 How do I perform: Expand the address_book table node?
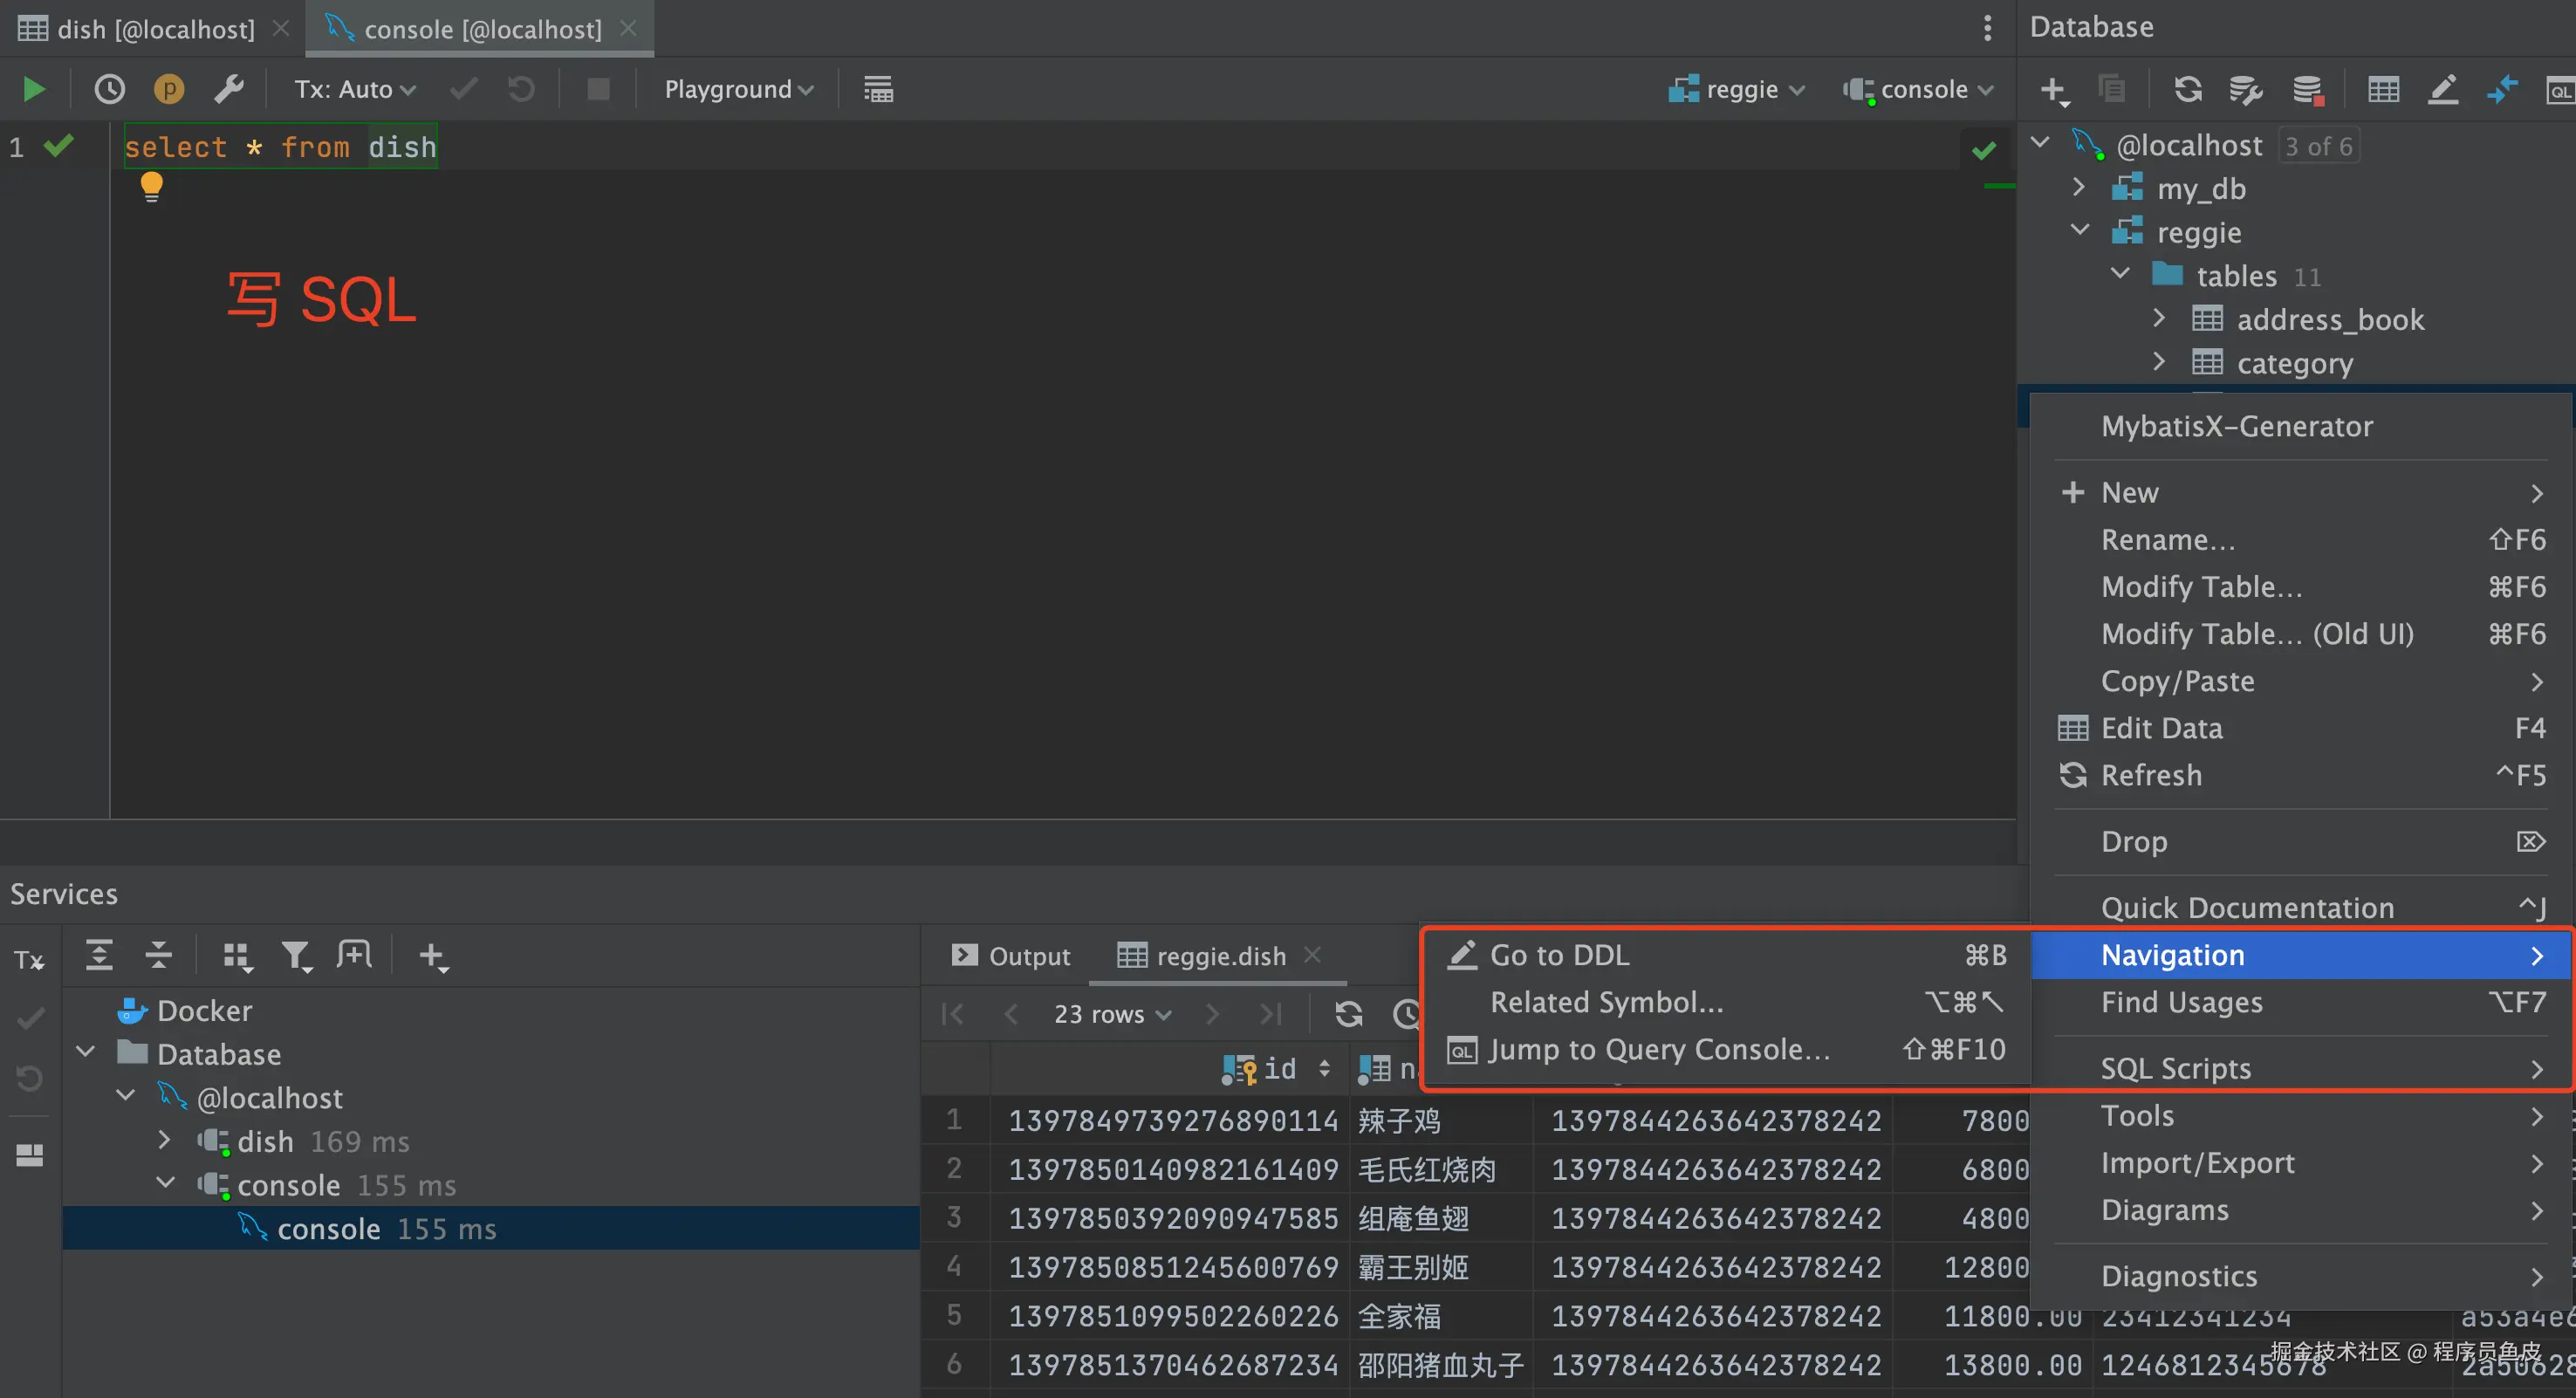tap(2158, 318)
